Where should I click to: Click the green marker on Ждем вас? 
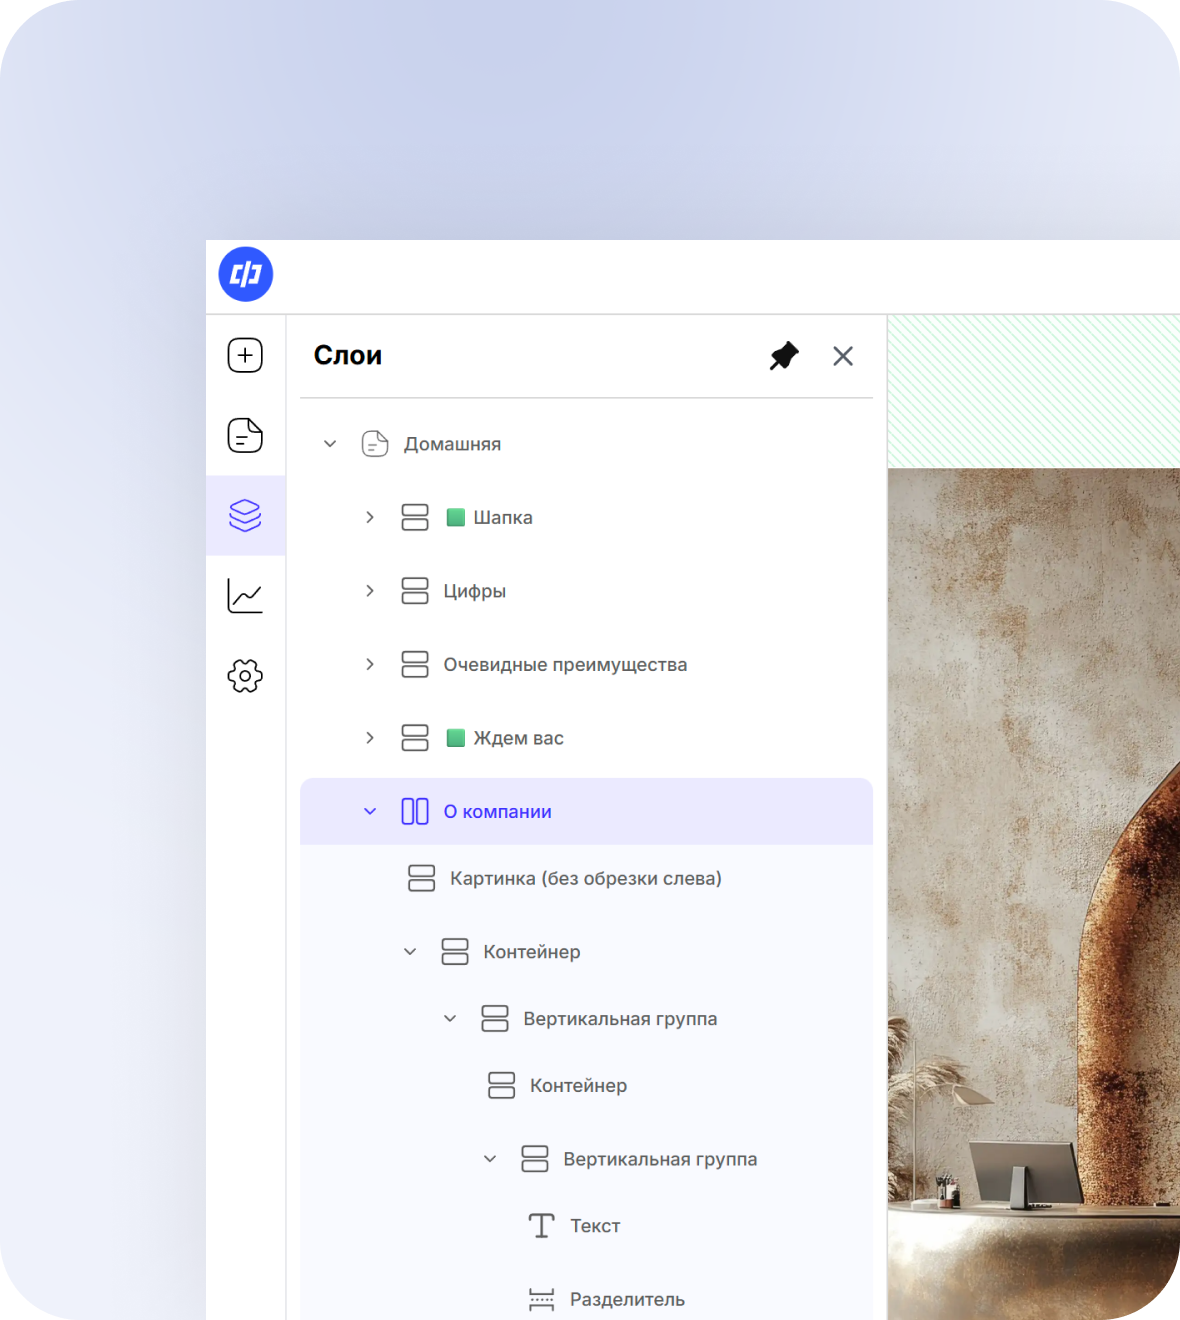[x=455, y=738]
